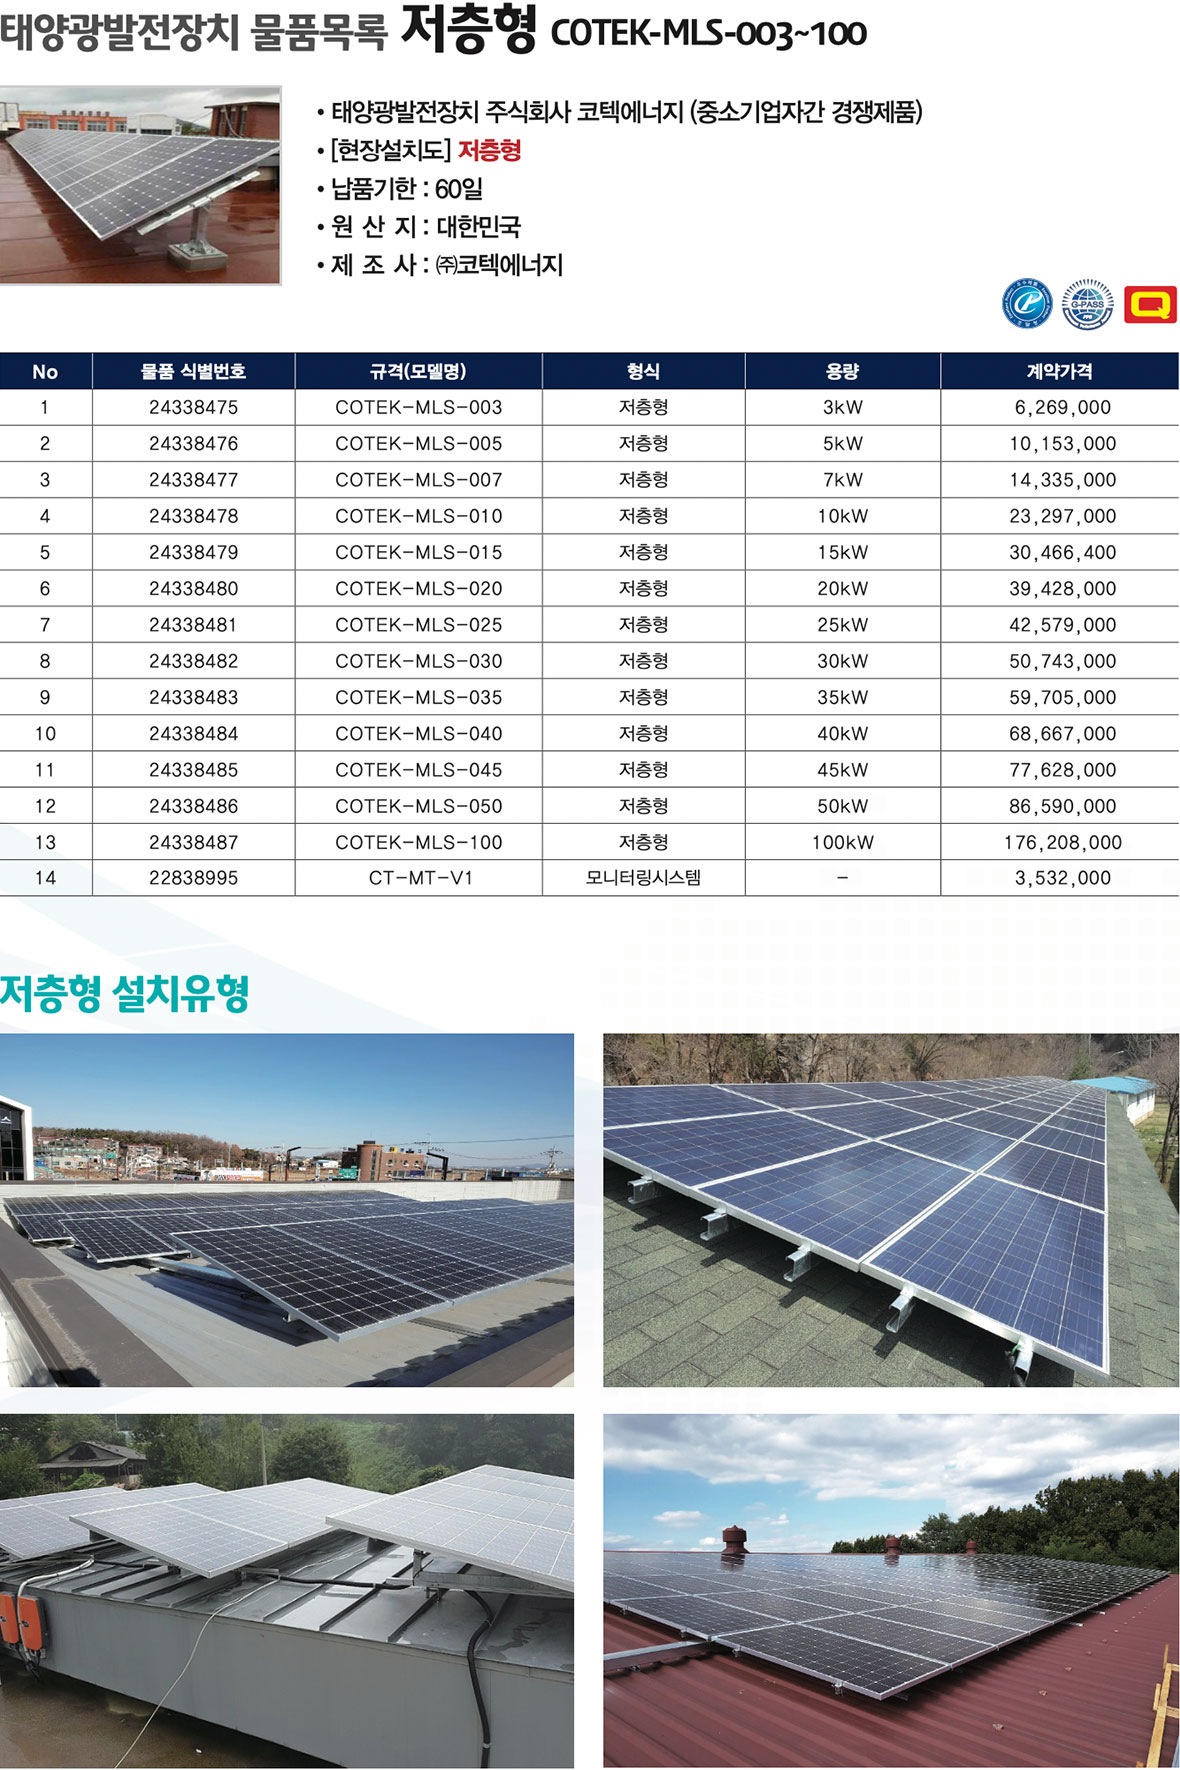Select price 6,269,000
Viewport: 1180px width, 1770px height.
1063,407
